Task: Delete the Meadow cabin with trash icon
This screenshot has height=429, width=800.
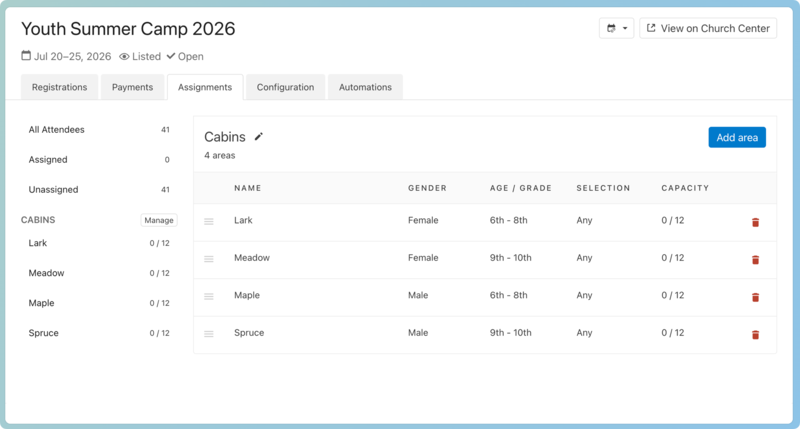Action: pyautogui.click(x=755, y=259)
